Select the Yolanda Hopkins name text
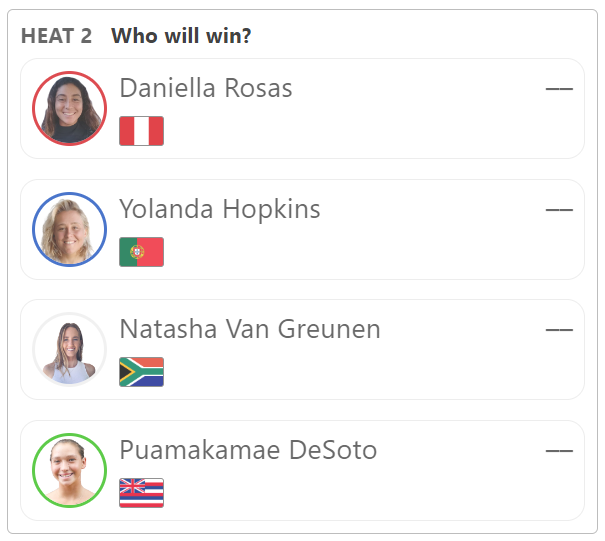Viewport: 605px width, 541px height. [x=220, y=209]
